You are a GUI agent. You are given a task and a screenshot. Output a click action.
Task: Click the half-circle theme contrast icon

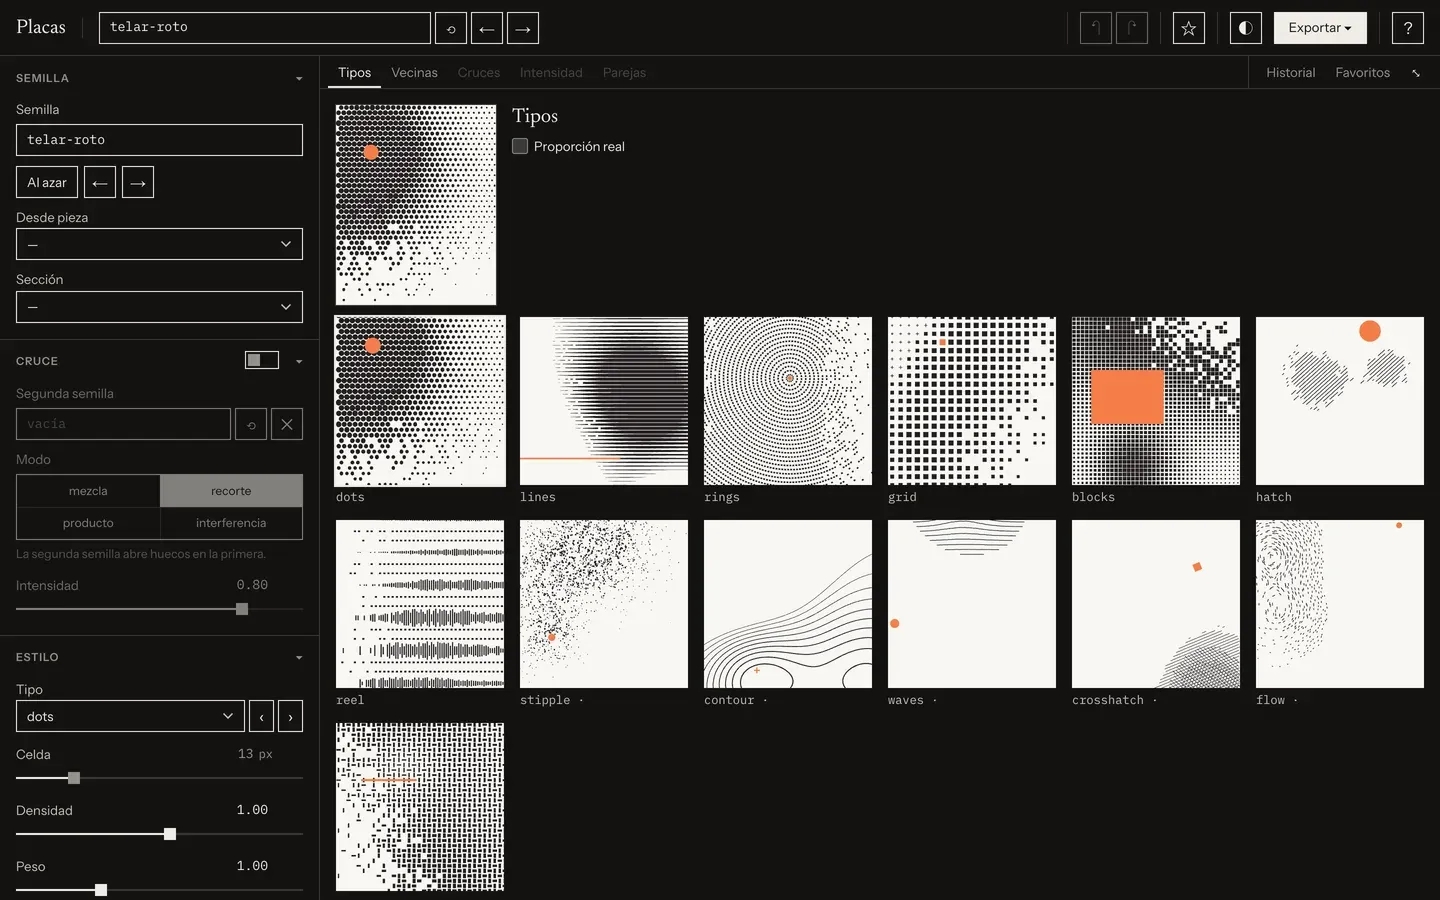(x=1246, y=28)
